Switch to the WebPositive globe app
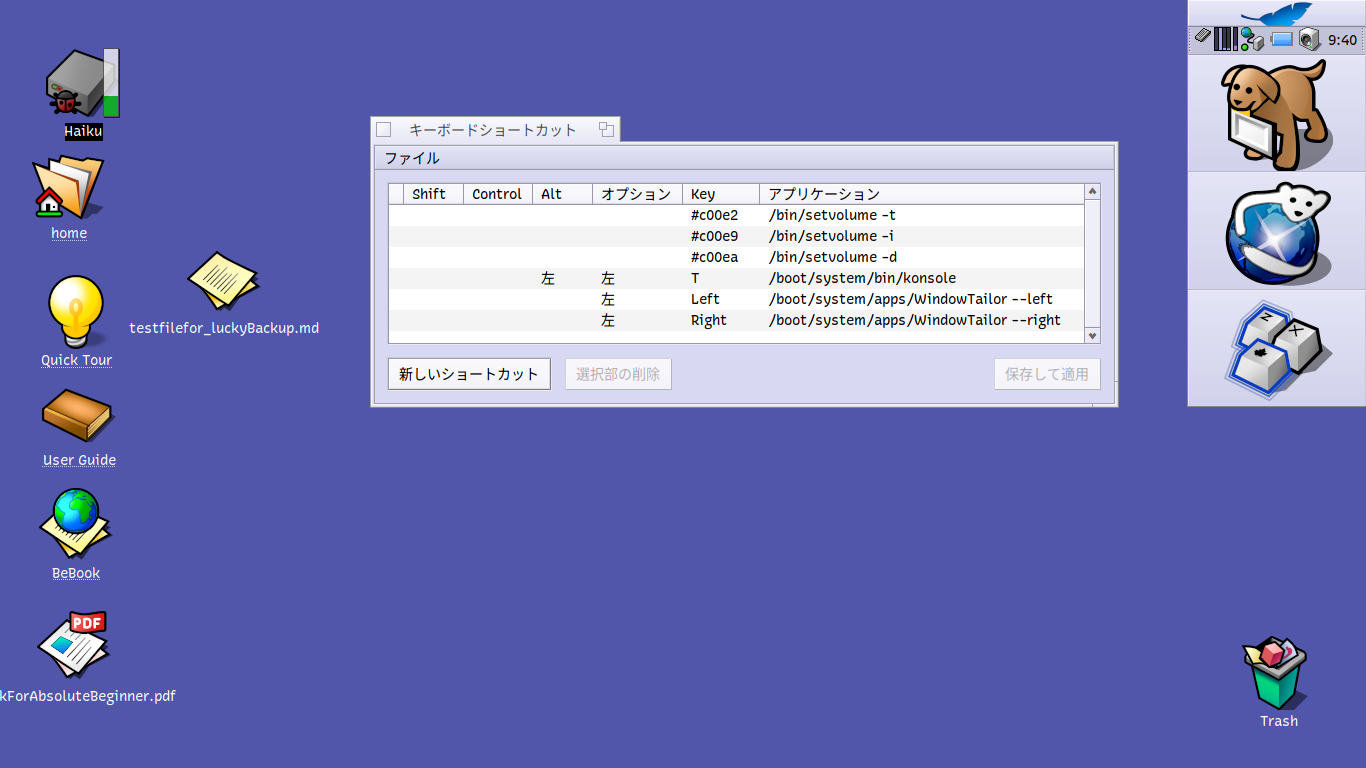The width and height of the screenshot is (1366, 768). (x=1276, y=232)
